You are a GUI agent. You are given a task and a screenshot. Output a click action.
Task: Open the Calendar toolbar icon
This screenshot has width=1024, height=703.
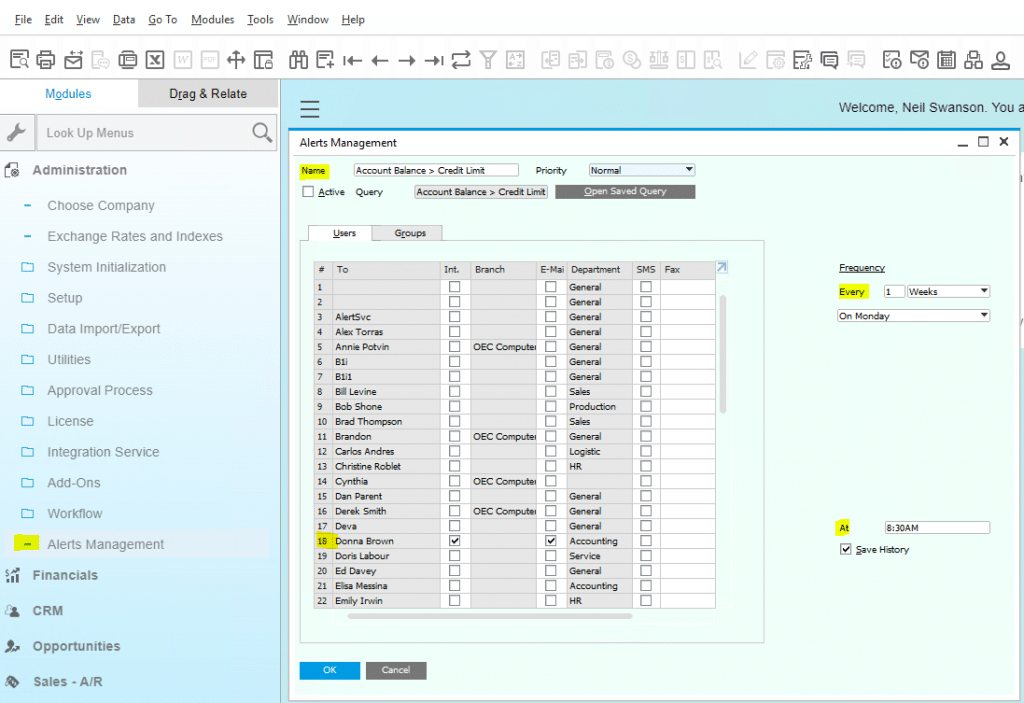tap(947, 60)
